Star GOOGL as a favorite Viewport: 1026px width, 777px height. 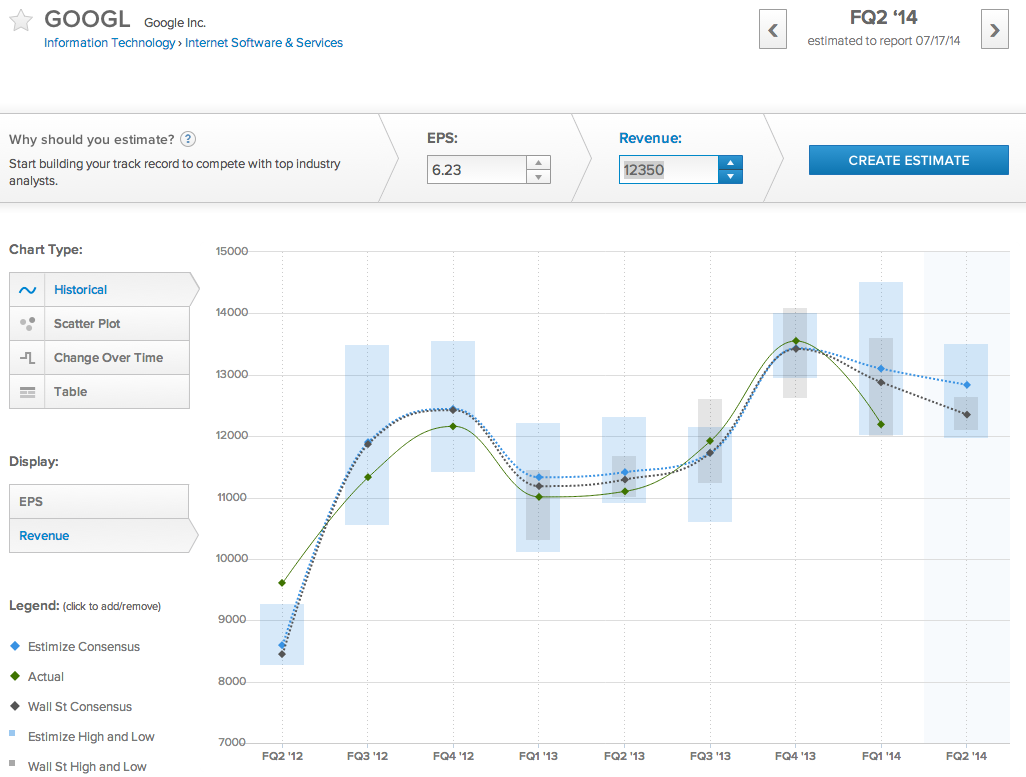[21, 20]
